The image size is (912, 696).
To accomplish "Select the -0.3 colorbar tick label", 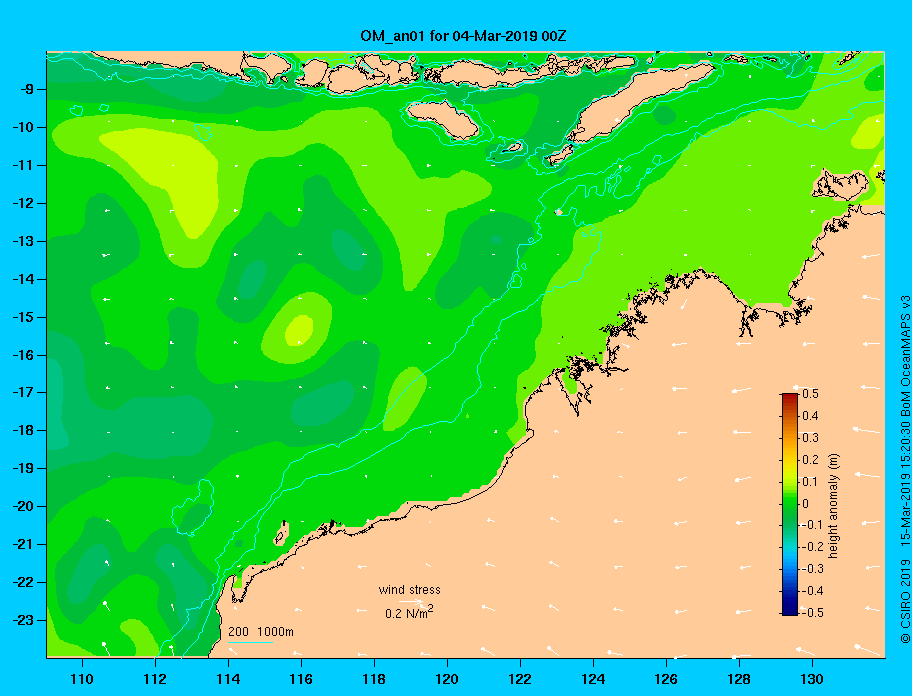I will coord(813,569).
